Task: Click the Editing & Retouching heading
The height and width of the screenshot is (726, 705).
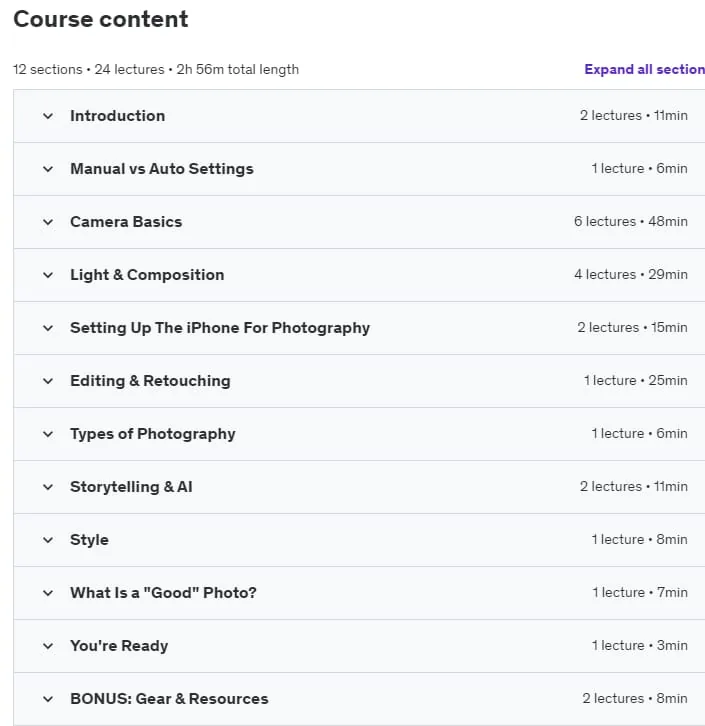Action: pyautogui.click(x=150, y=381)
